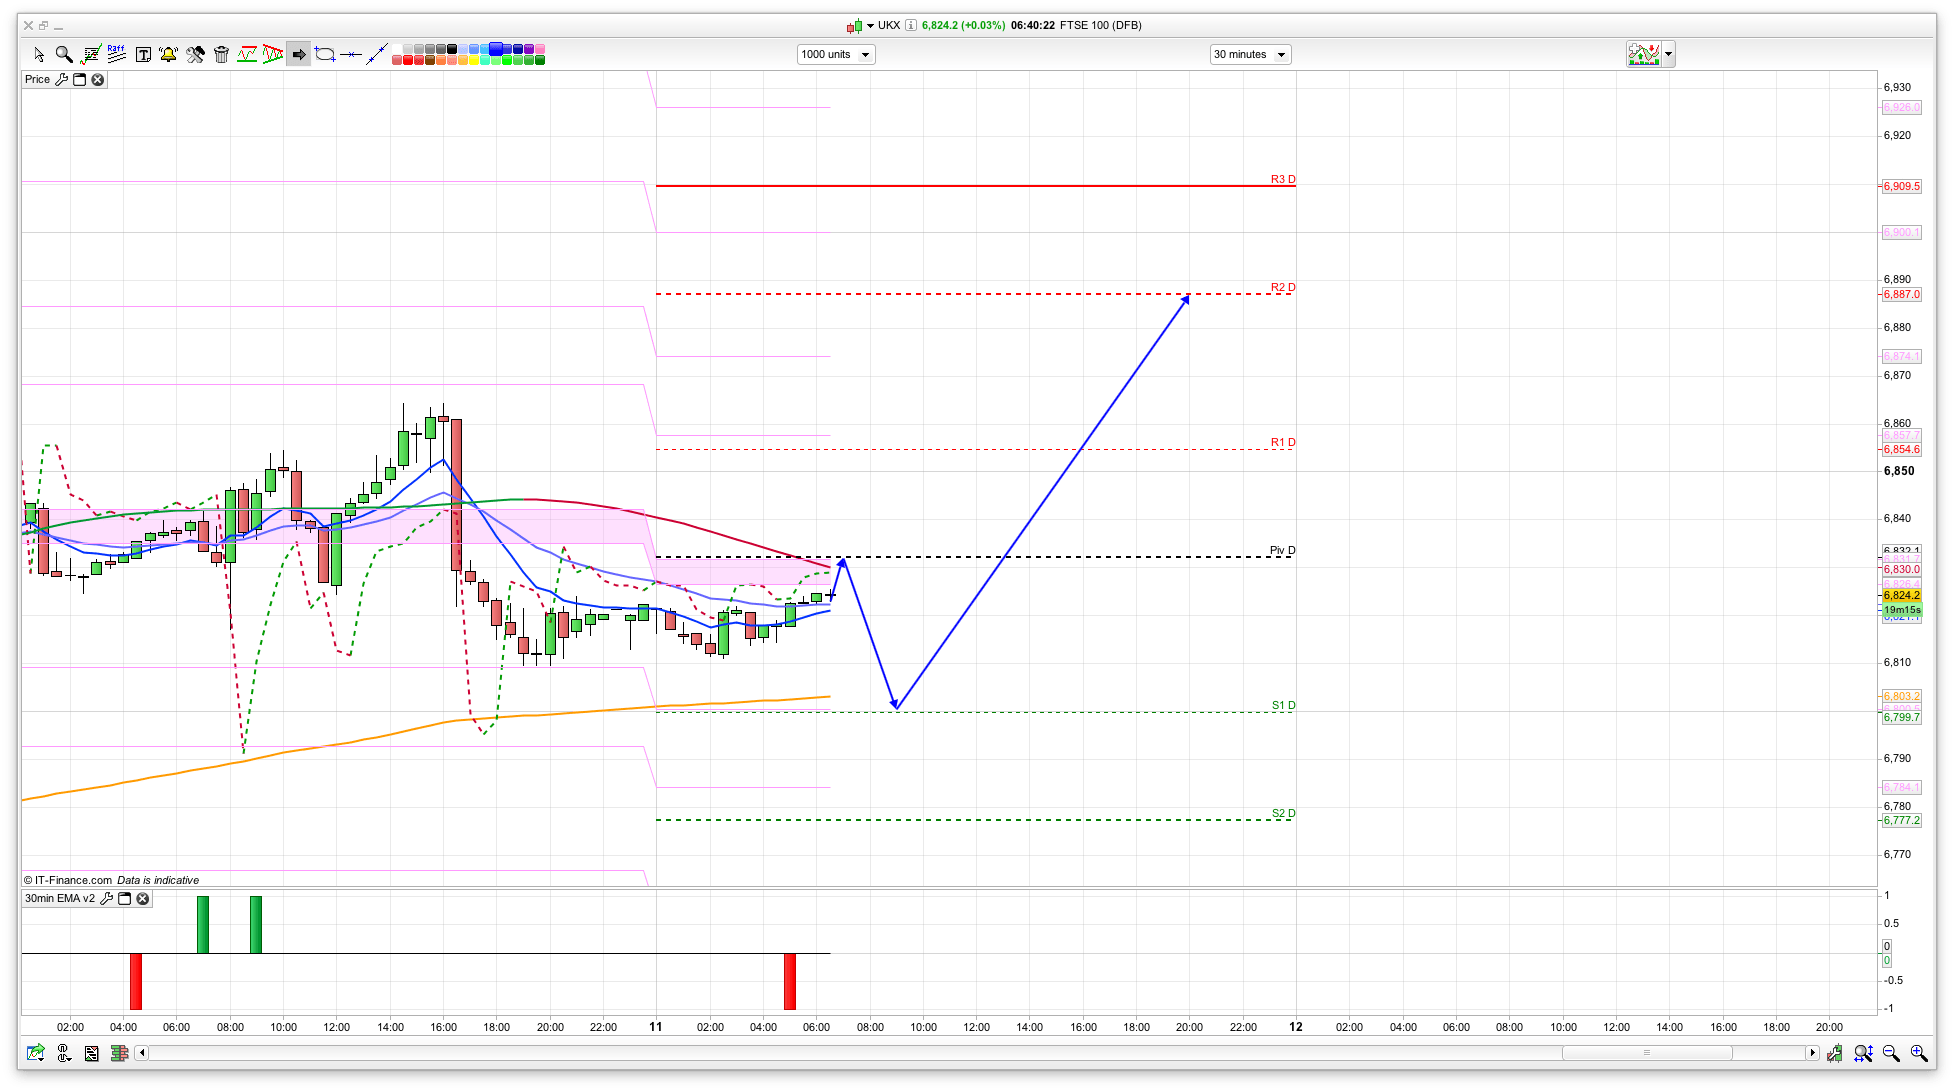Pick the bright red color swatch

pyautogui.click(x=408, y=60)
